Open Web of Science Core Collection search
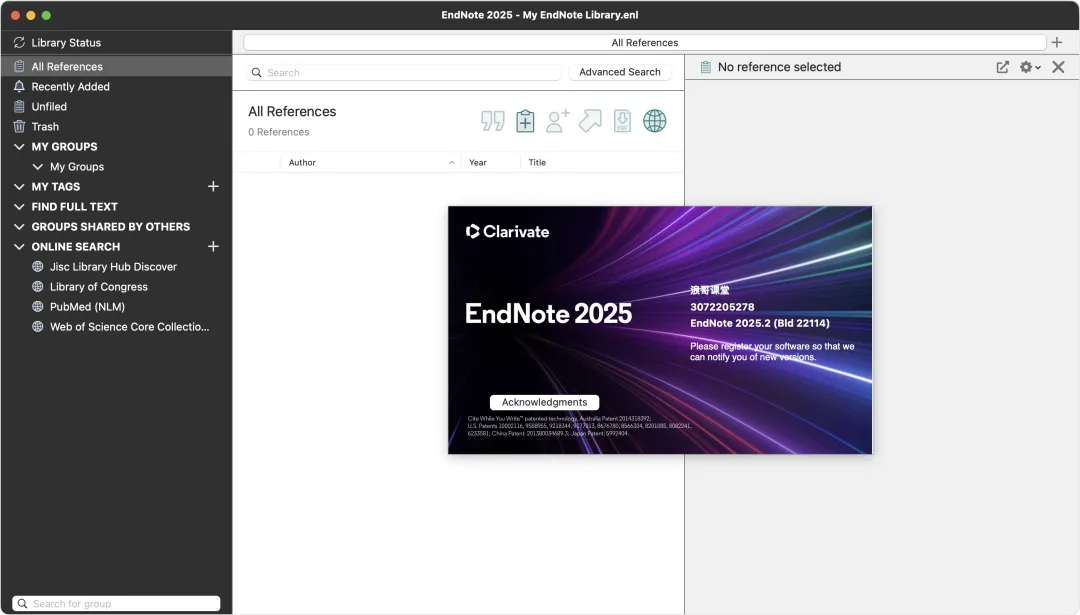The image size is (1080, 615). click(x=129, y=326)
